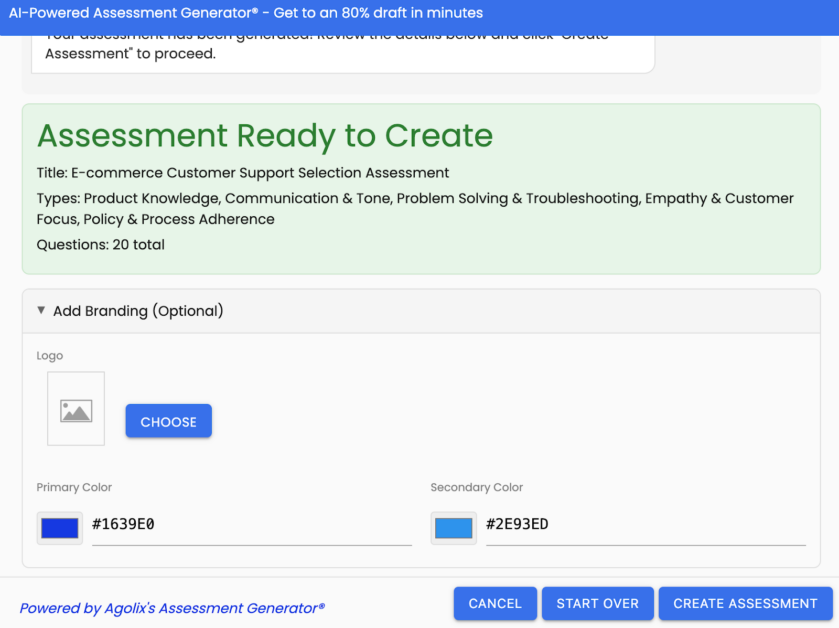Click the Assessment Ready to Create heading
Viewport: 839px width, 628px height.
coord(265,136)
